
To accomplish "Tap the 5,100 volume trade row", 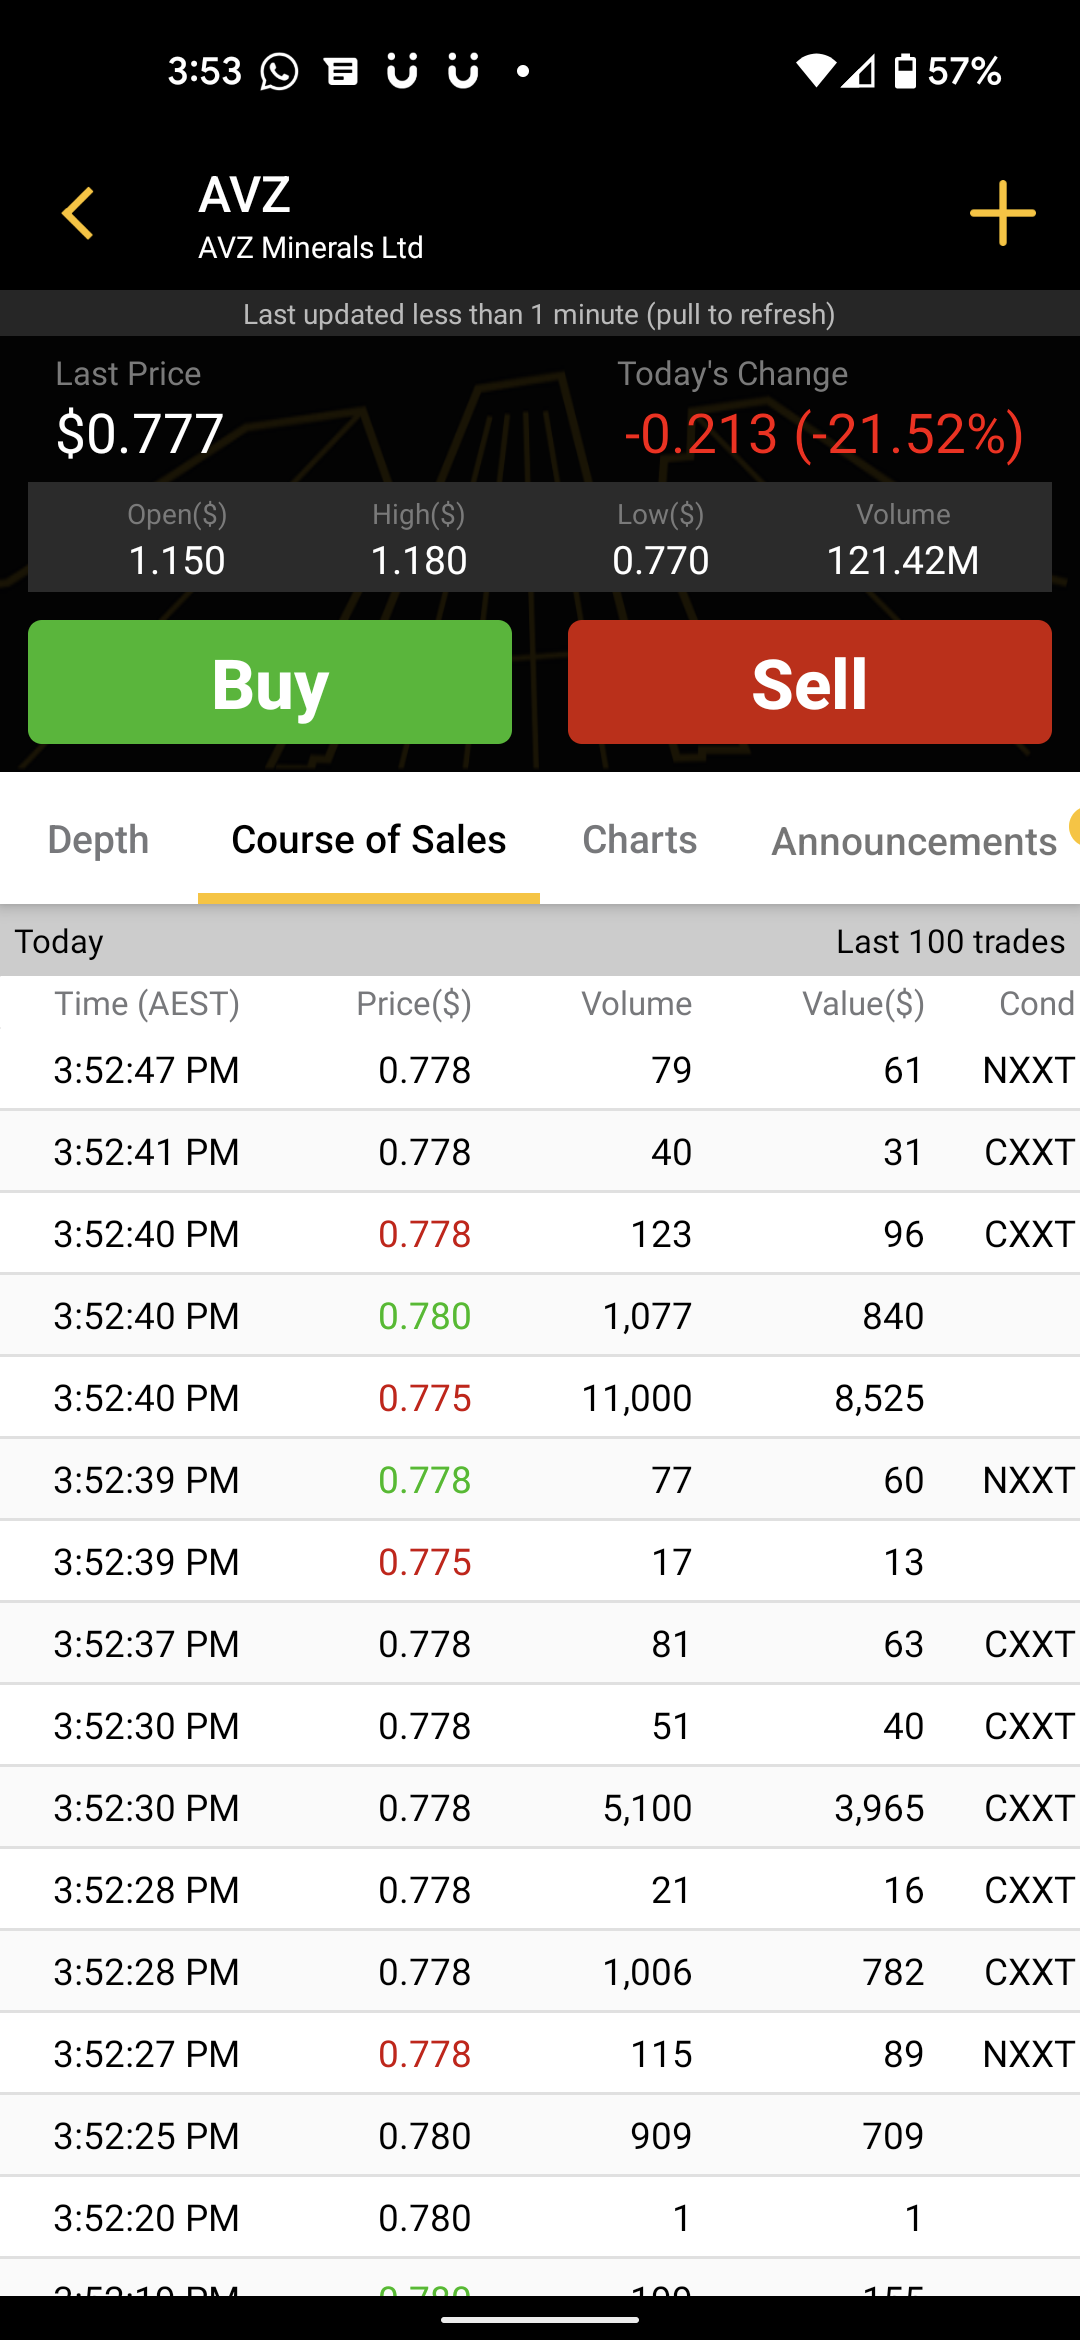I will (x=540, y=1808).
